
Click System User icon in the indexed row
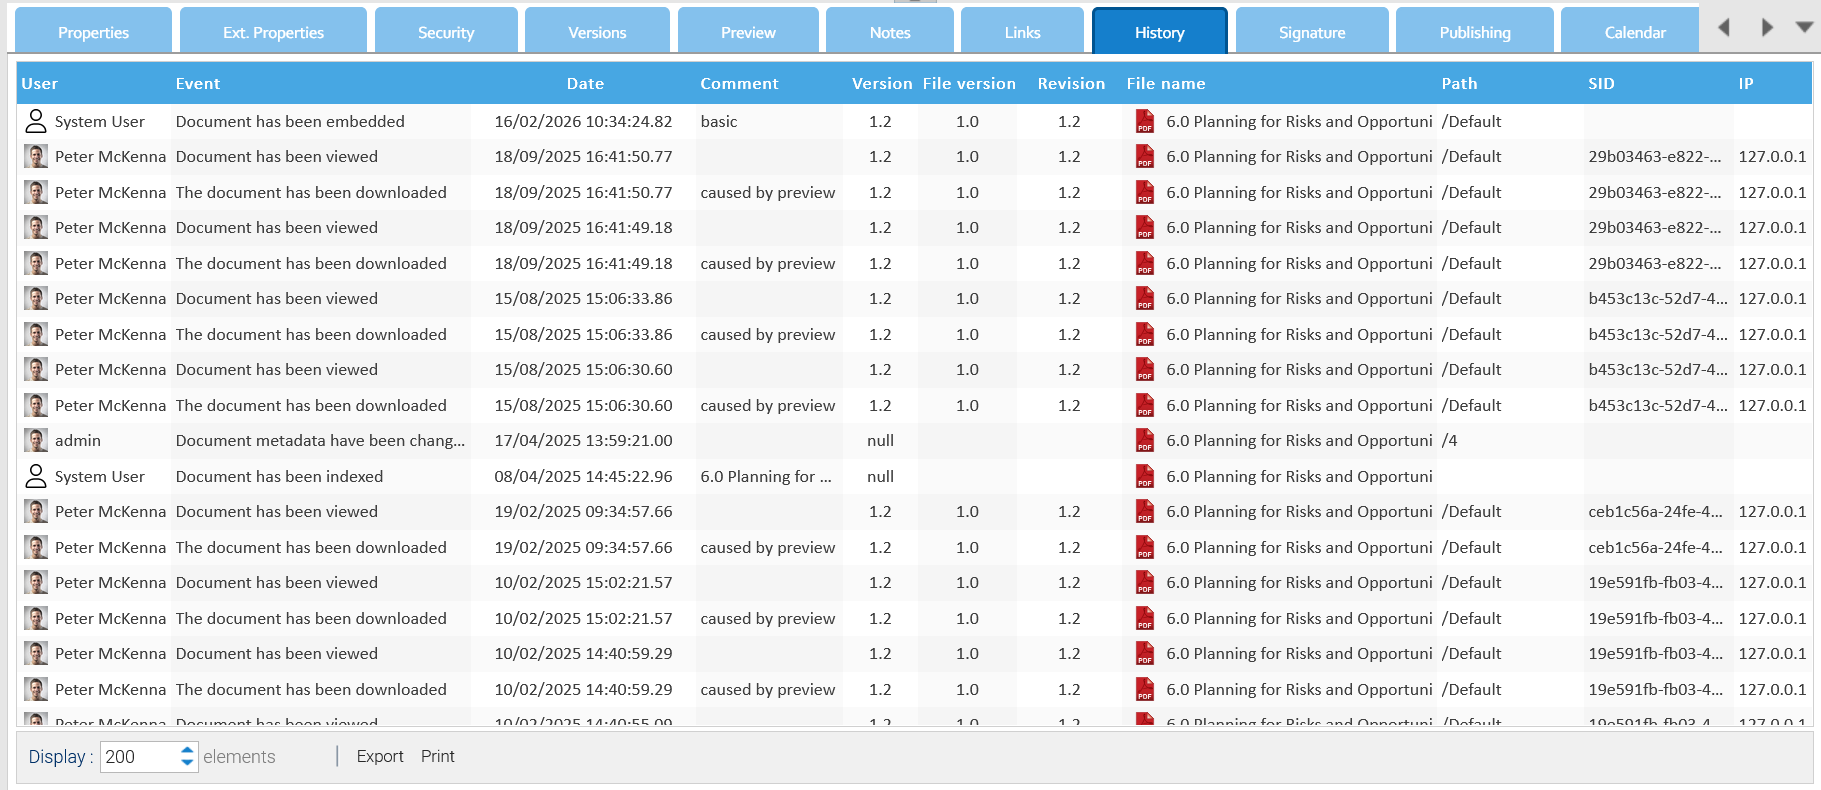point(36,476)
